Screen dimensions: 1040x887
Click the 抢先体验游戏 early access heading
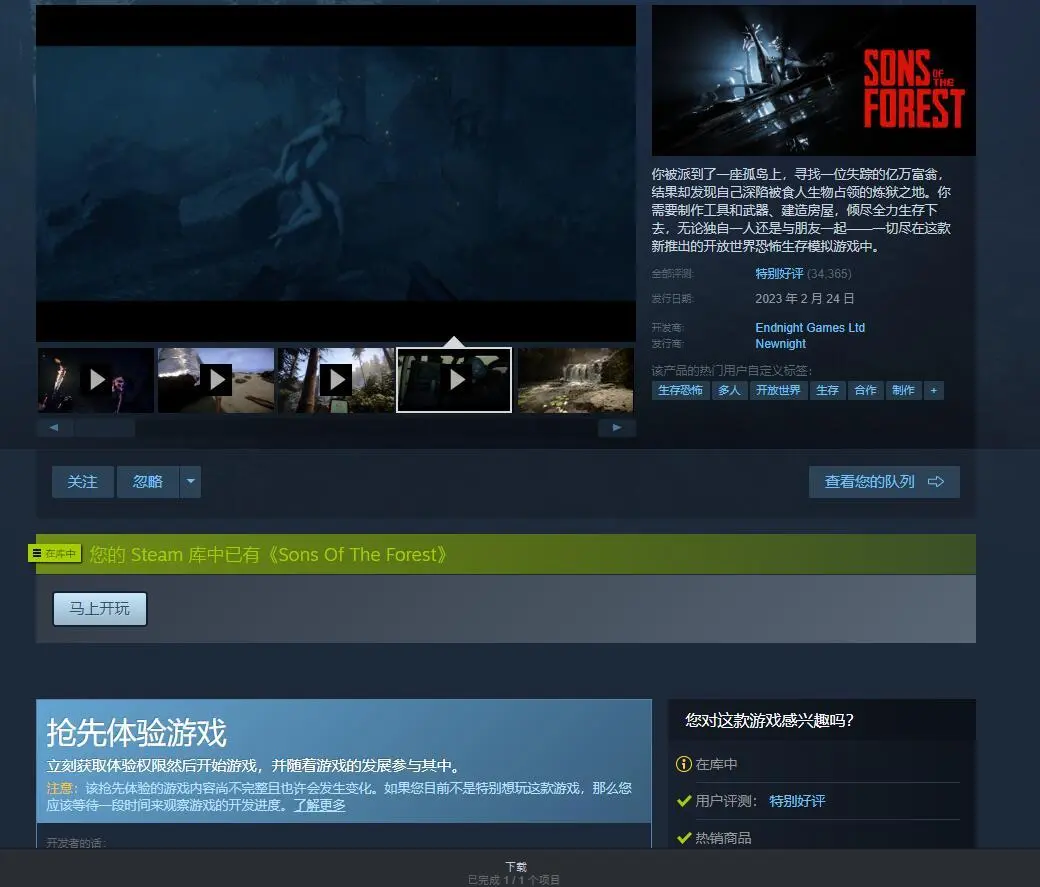137,733
